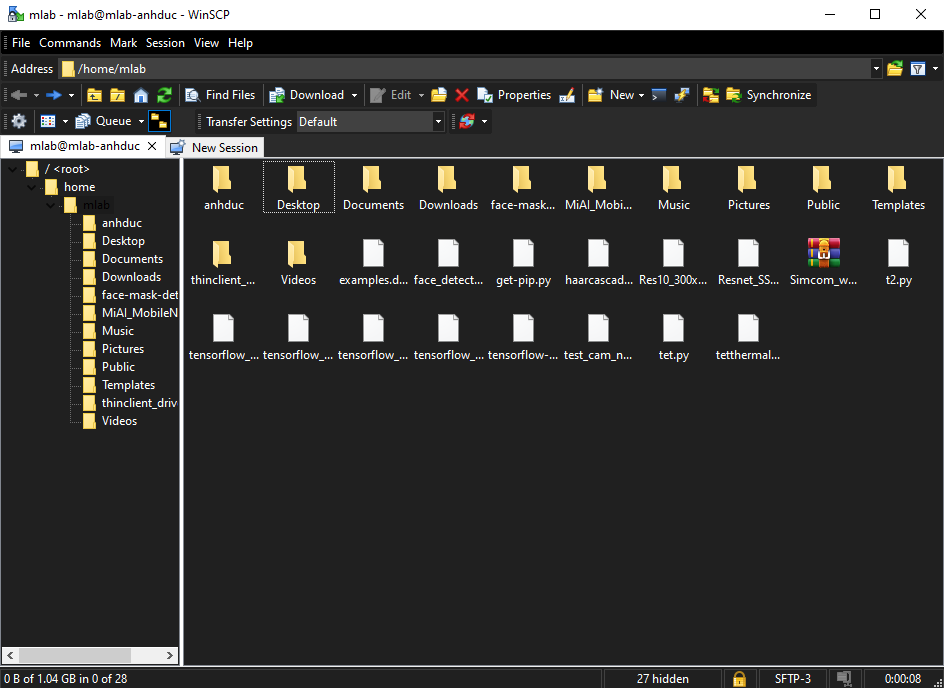Go forward with the blue arrow icon
This screenshot has width=944, height=688.
click(x=54, y=95)
